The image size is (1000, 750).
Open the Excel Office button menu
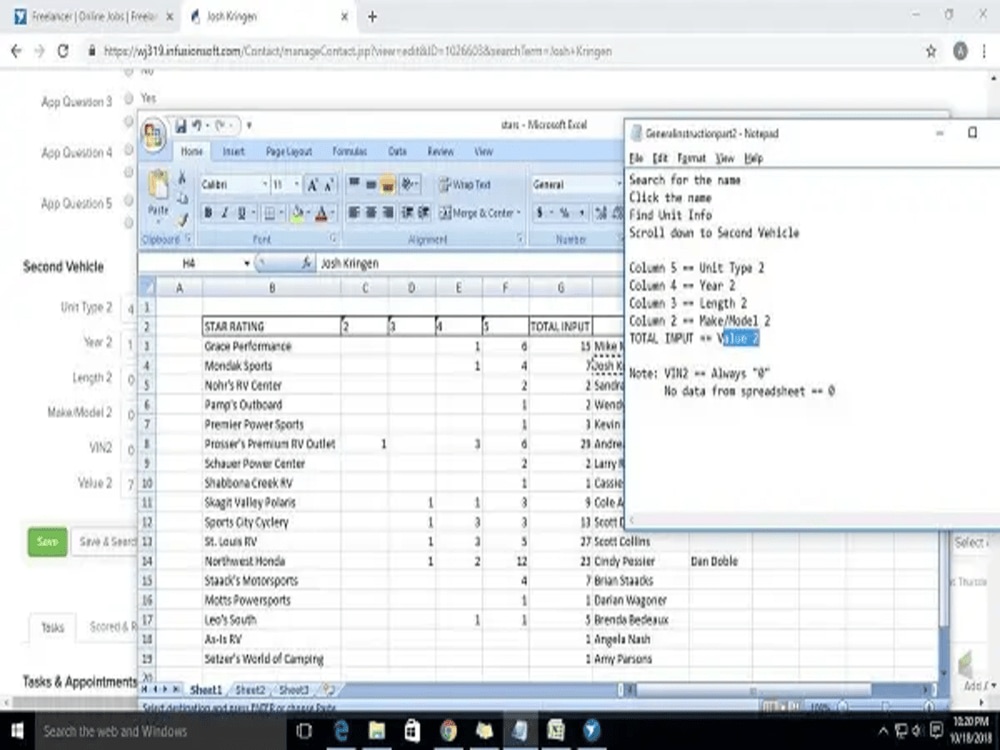pos(154,135)
